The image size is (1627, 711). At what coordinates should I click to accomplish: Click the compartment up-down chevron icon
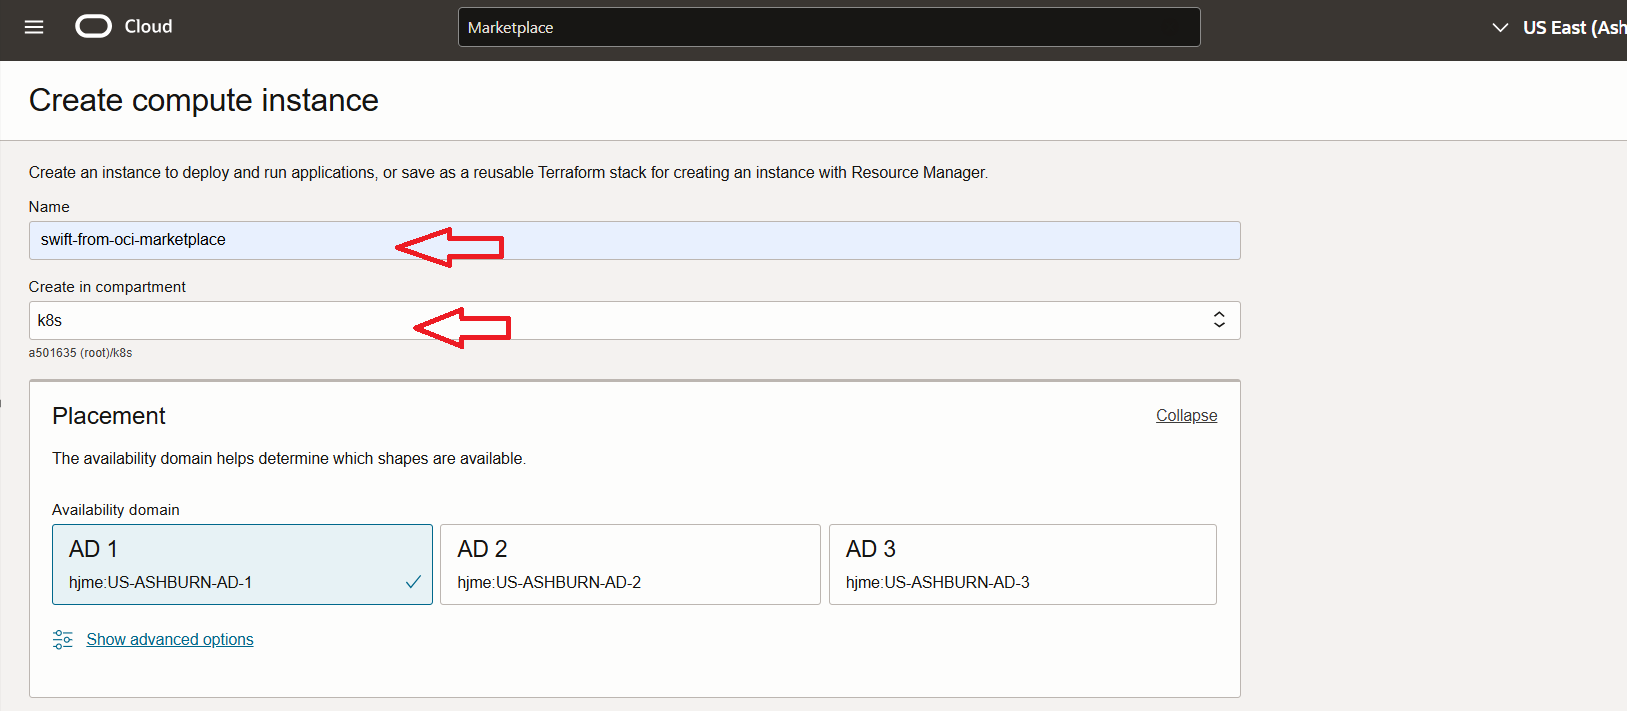point(1219,320)
